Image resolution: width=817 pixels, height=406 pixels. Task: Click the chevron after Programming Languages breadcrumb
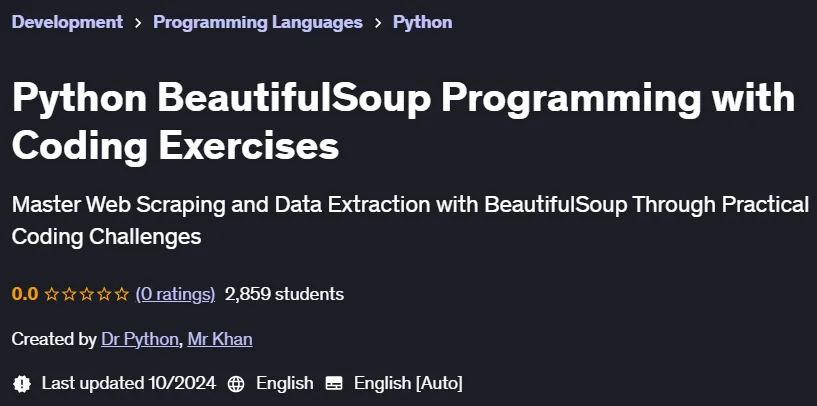pyautogui.click(x=378, y=23)
